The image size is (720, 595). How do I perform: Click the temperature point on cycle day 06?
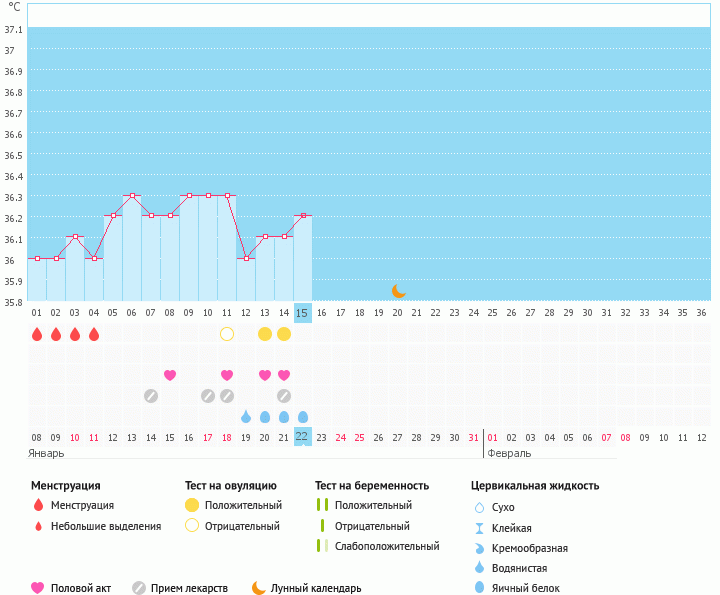132,195
